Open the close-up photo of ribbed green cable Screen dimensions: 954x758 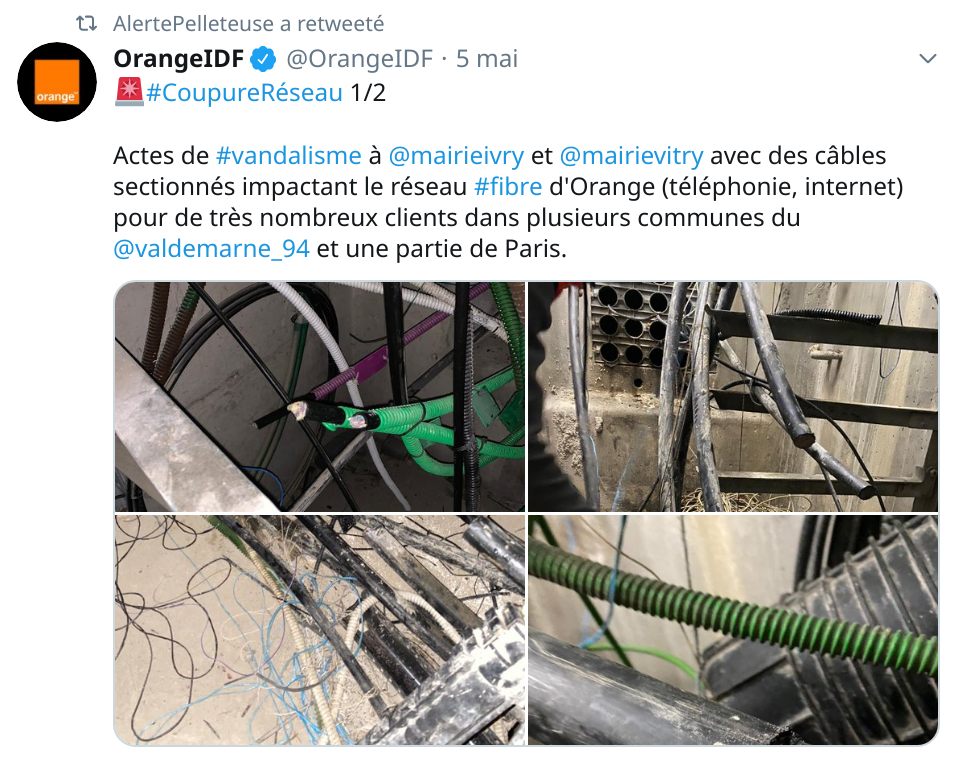coord(733,630)
